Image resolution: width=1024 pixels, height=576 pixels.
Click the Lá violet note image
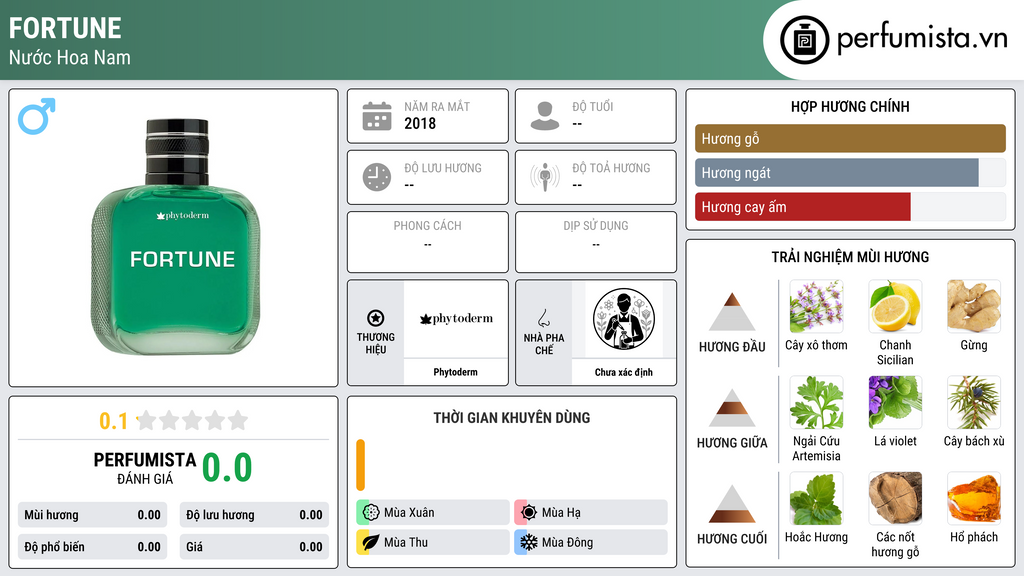tap(895, 402)
